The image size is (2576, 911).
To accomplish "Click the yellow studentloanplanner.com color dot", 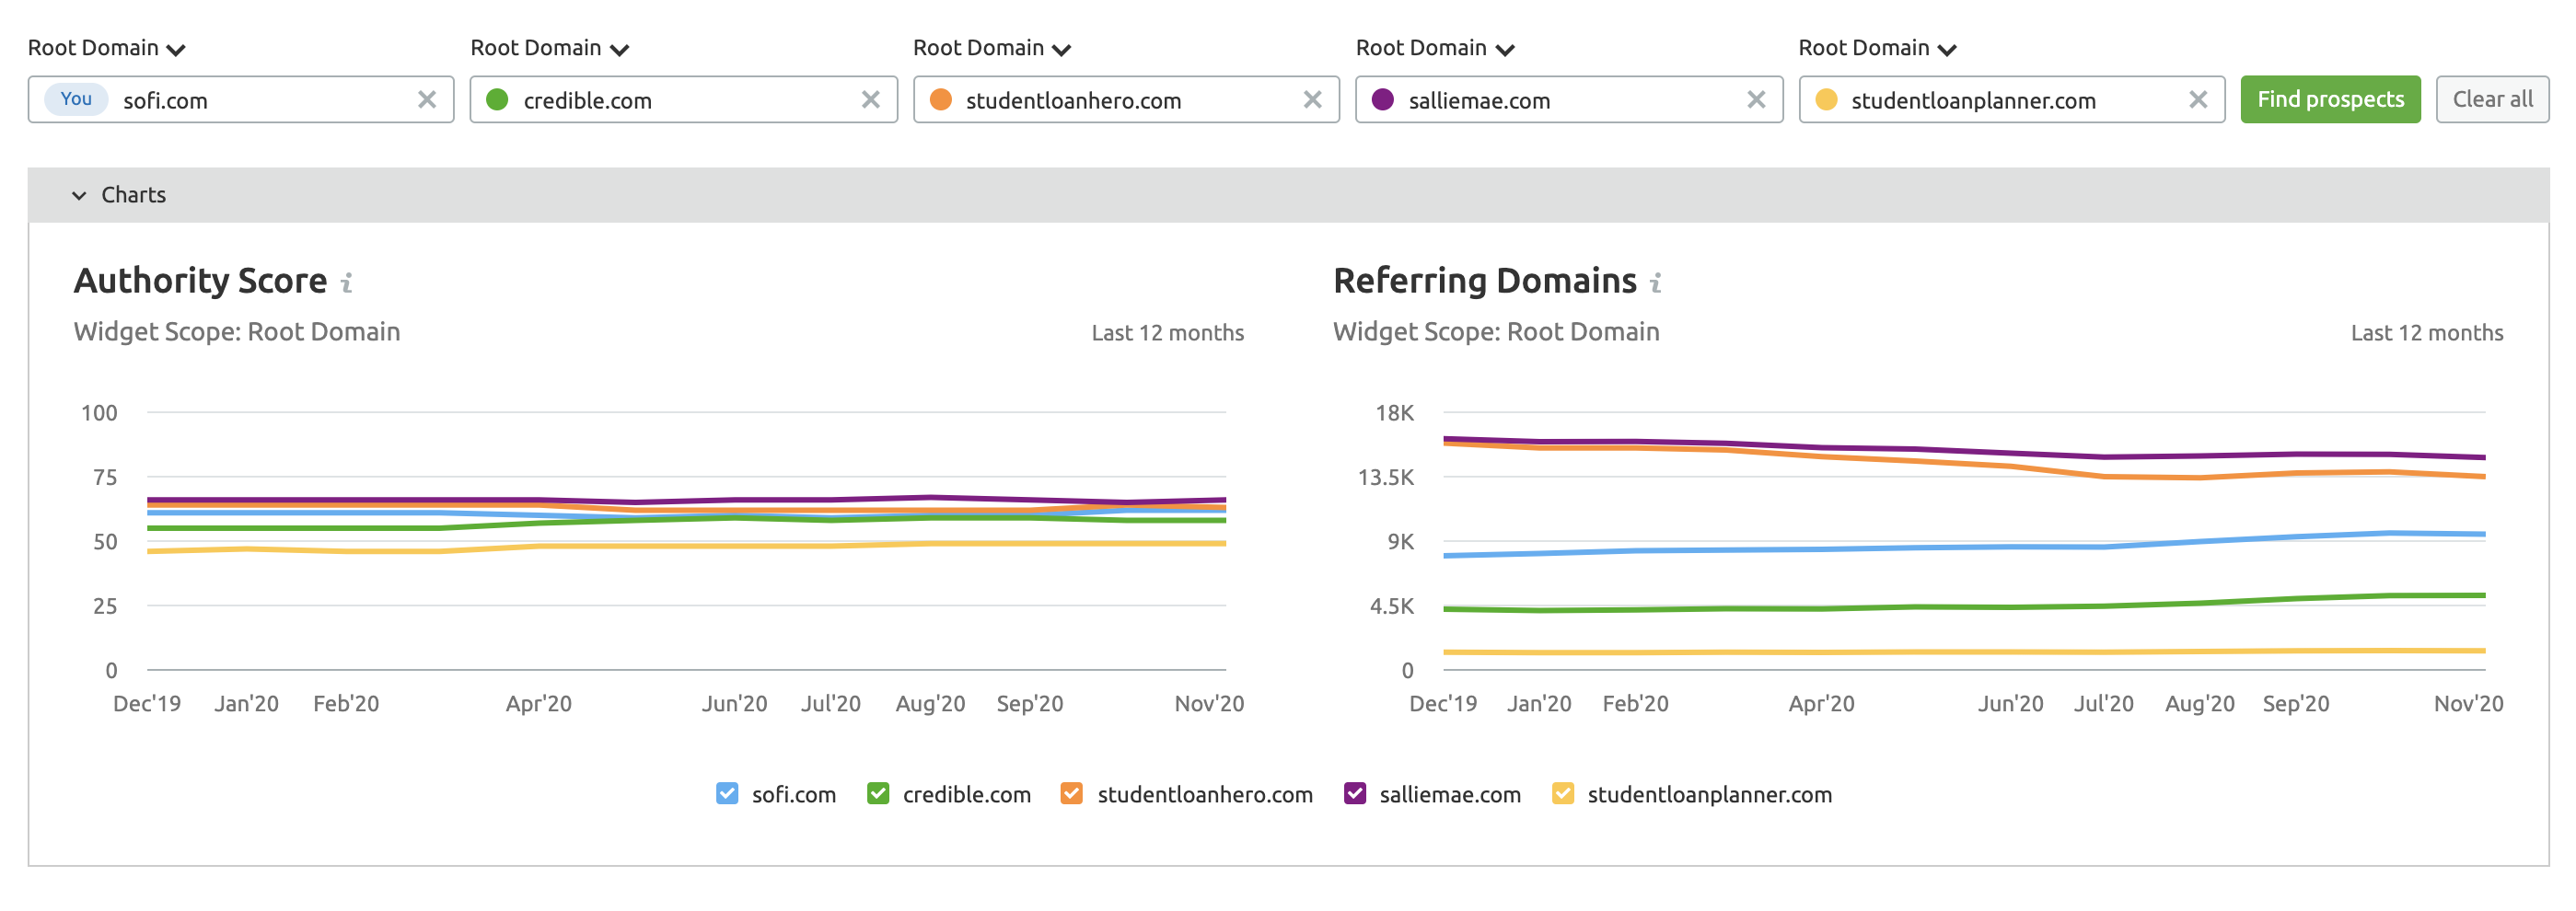I will click(x=1826, y=100).
